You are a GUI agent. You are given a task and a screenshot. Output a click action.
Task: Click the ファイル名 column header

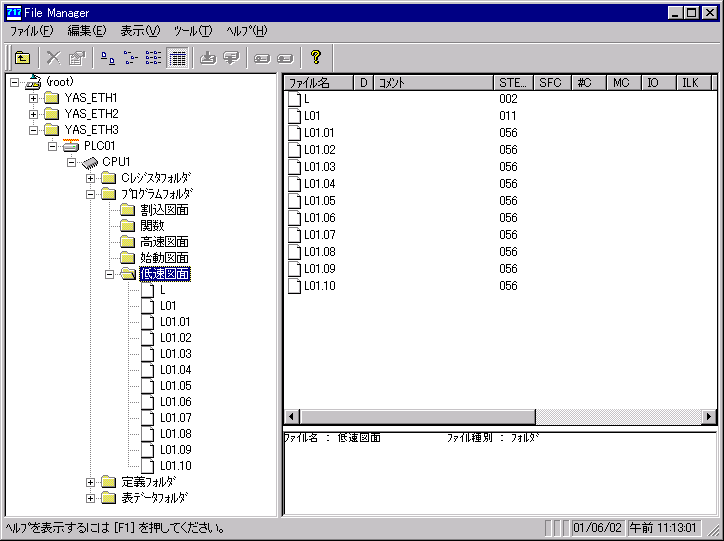point(320,83)
